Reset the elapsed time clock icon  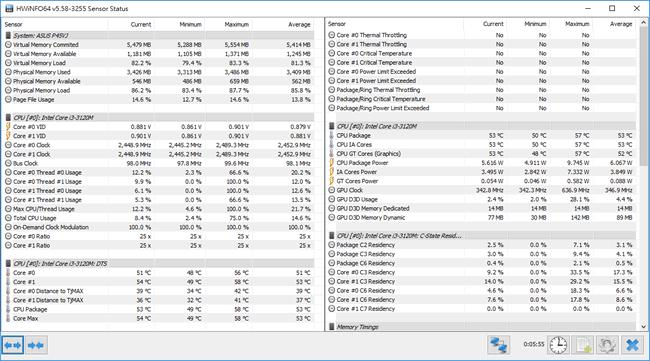pyautogui.click(x=558, y=345)
